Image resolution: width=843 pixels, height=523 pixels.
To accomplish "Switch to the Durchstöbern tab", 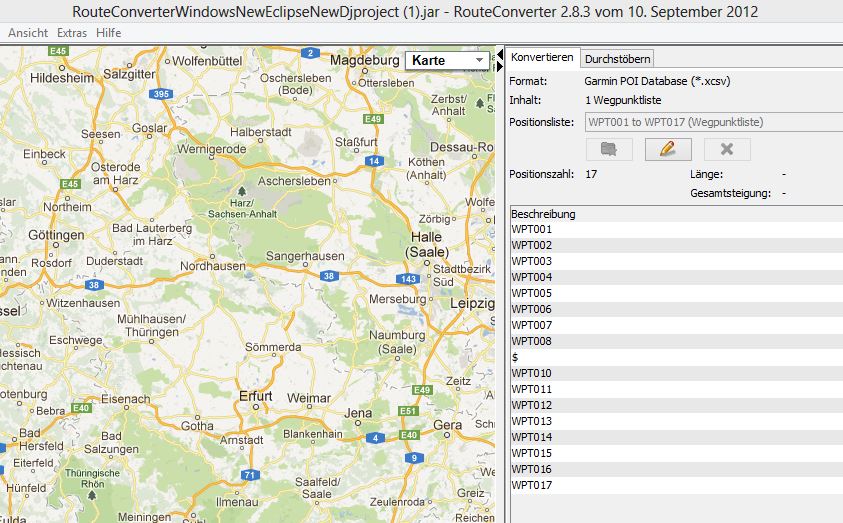I will 617,58.
